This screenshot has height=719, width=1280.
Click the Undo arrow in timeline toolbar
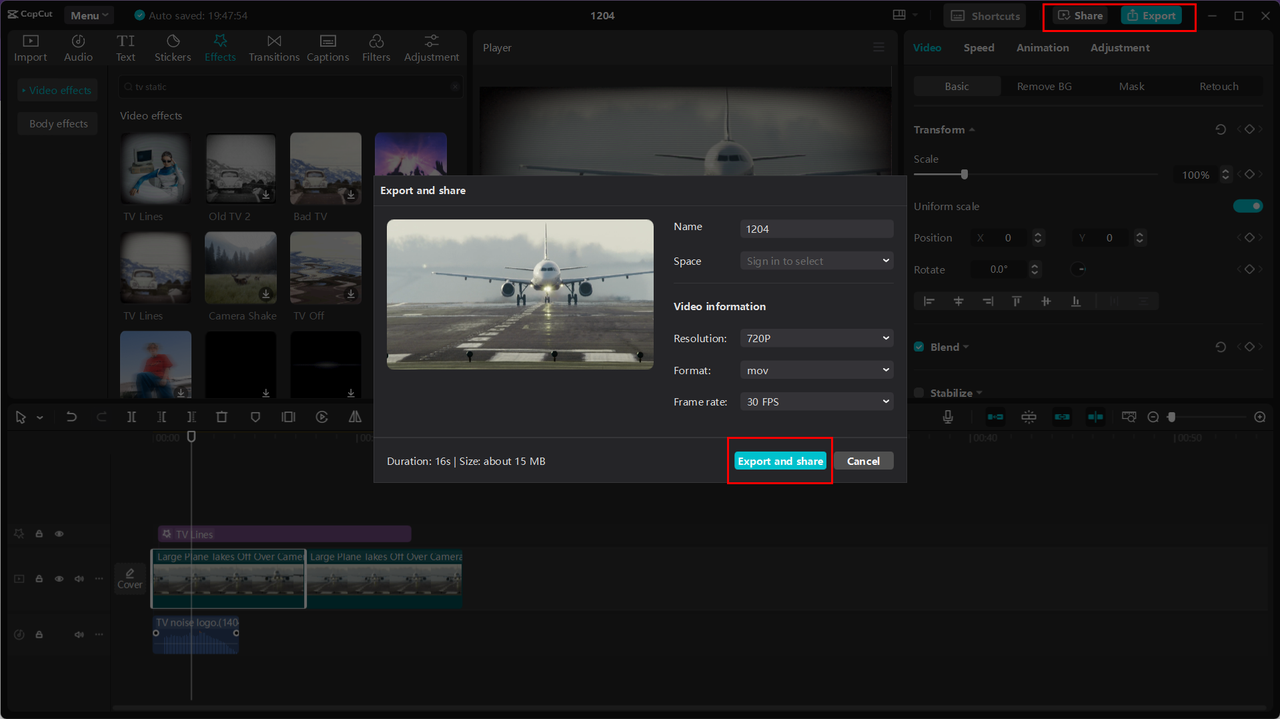click(71, 417)
